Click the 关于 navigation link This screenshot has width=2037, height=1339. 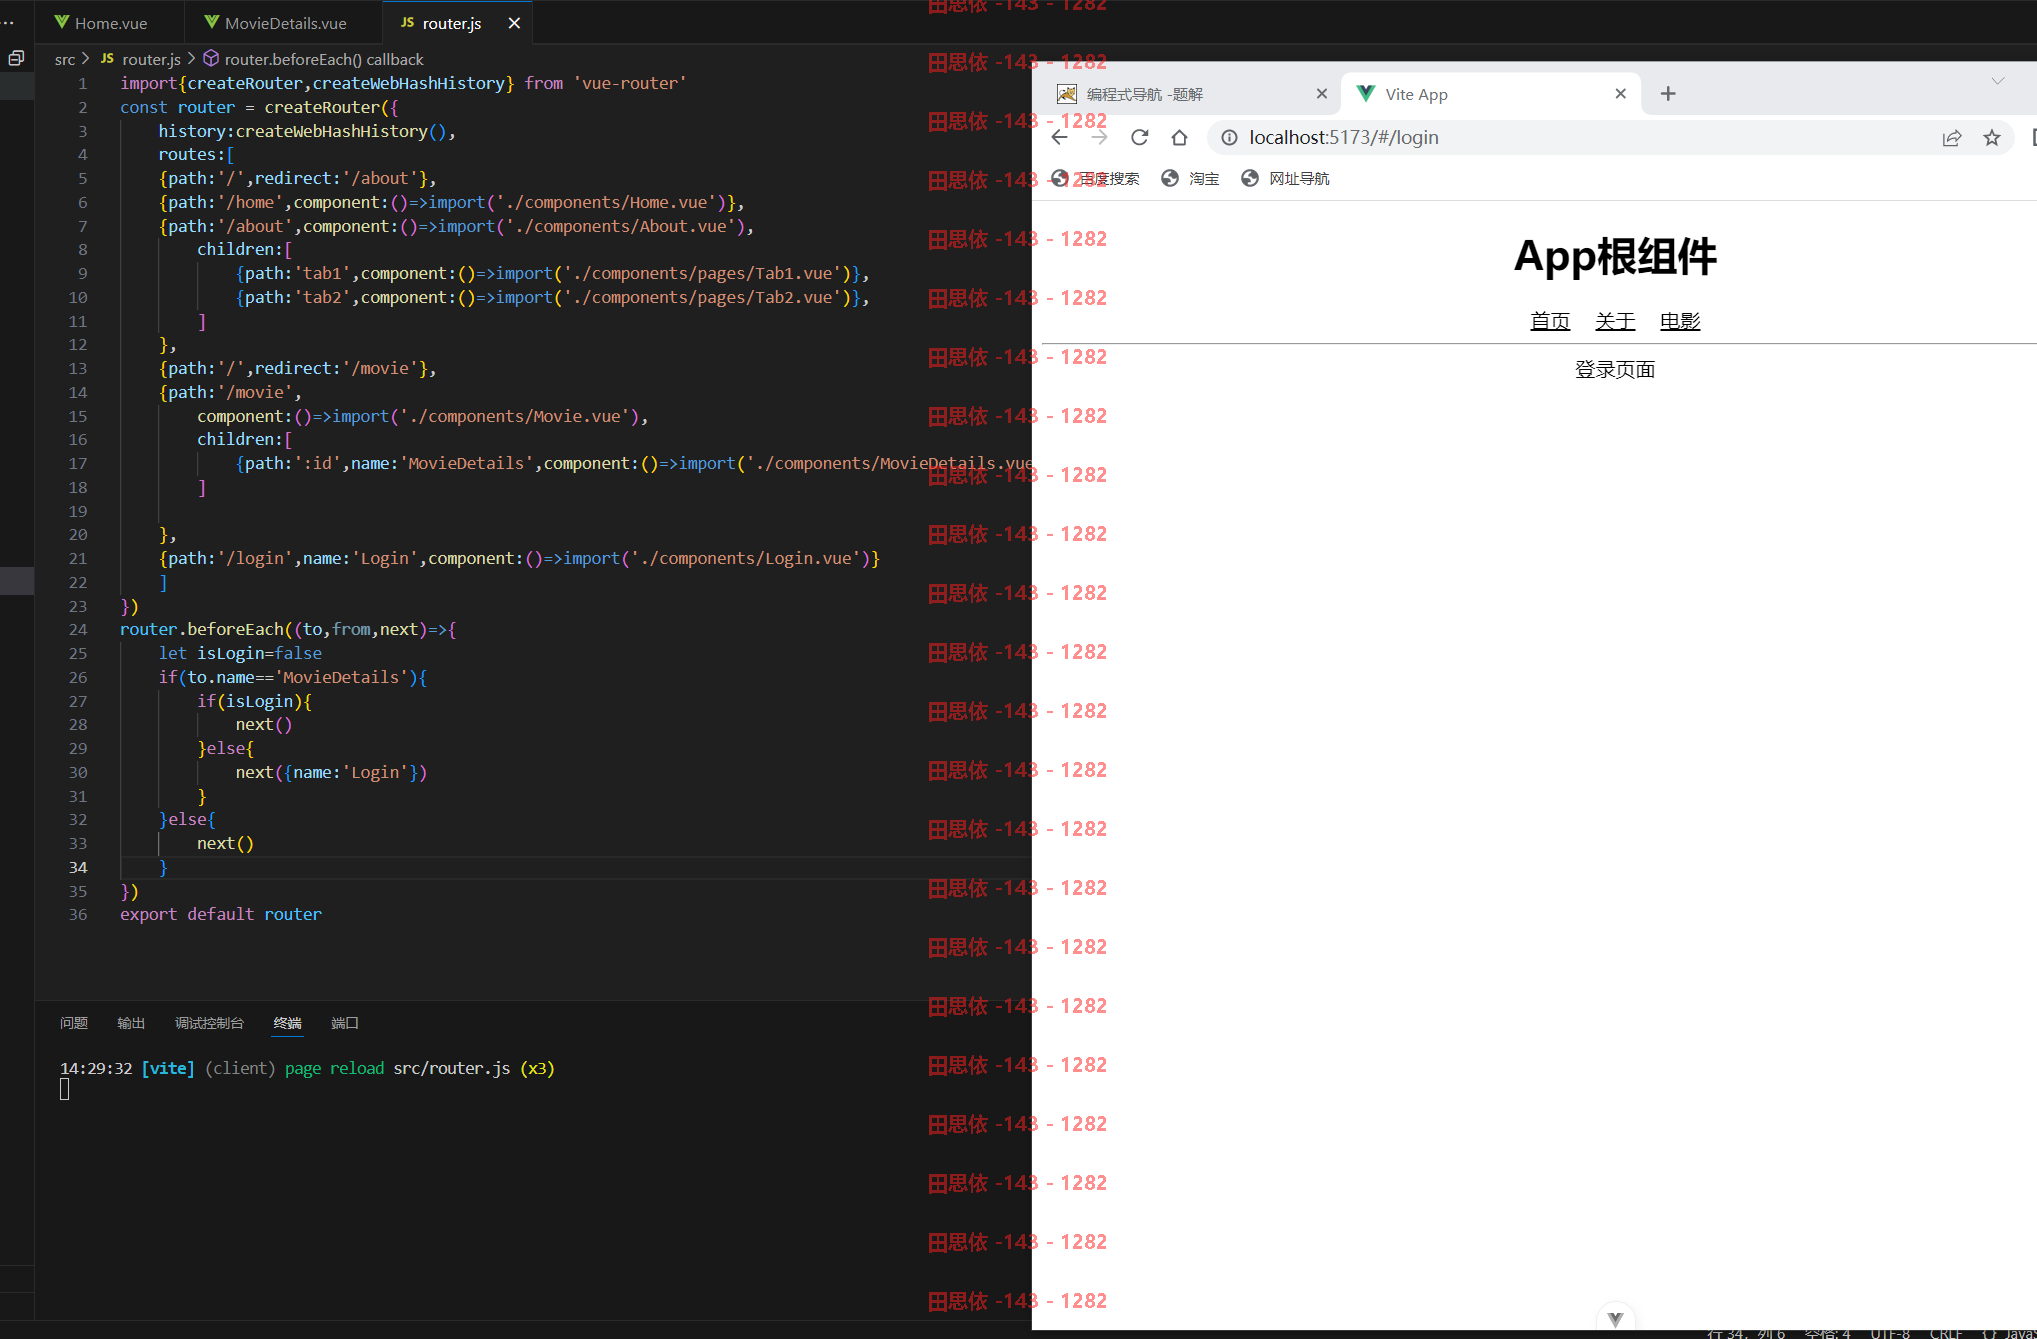pos(1615,321)
